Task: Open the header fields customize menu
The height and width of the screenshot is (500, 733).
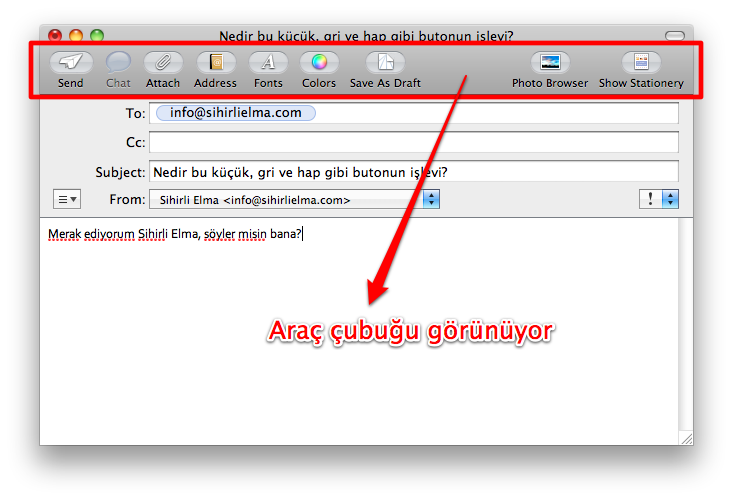Action: tap(67, 199)
